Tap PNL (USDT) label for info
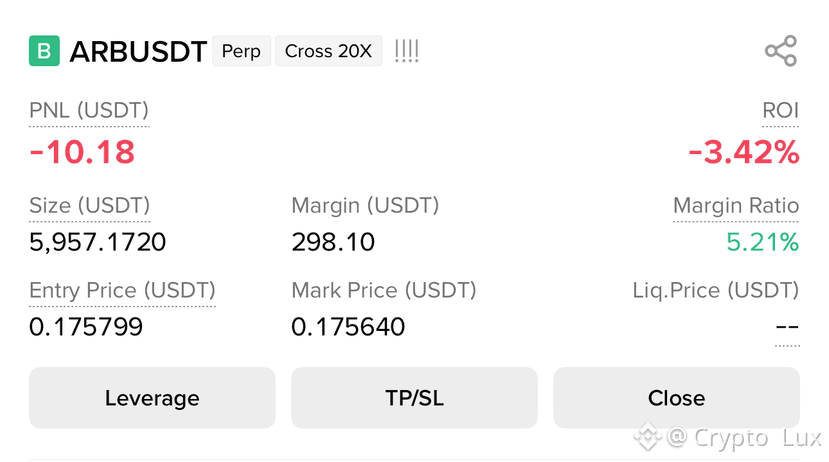Viewport: 829px width, 462px height. point(89,110)
